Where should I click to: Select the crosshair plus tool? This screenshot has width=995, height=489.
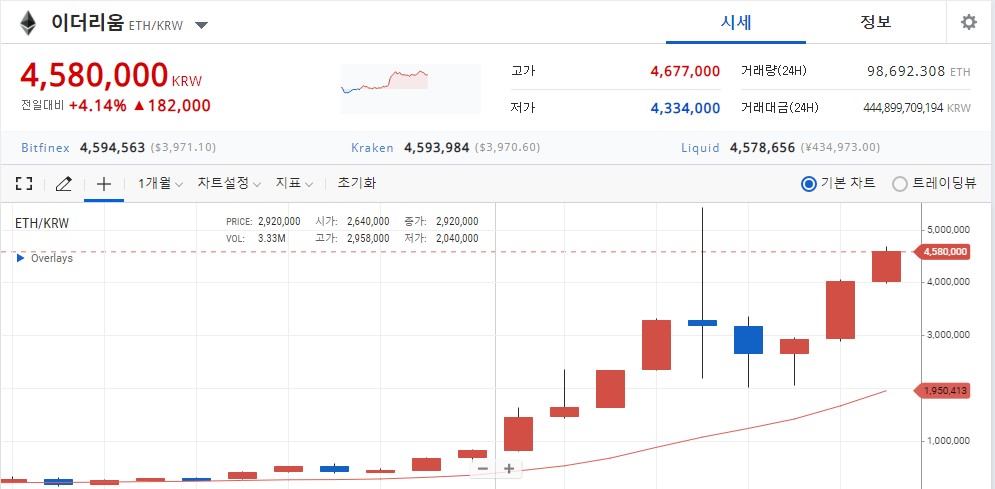tap(103, 183)
